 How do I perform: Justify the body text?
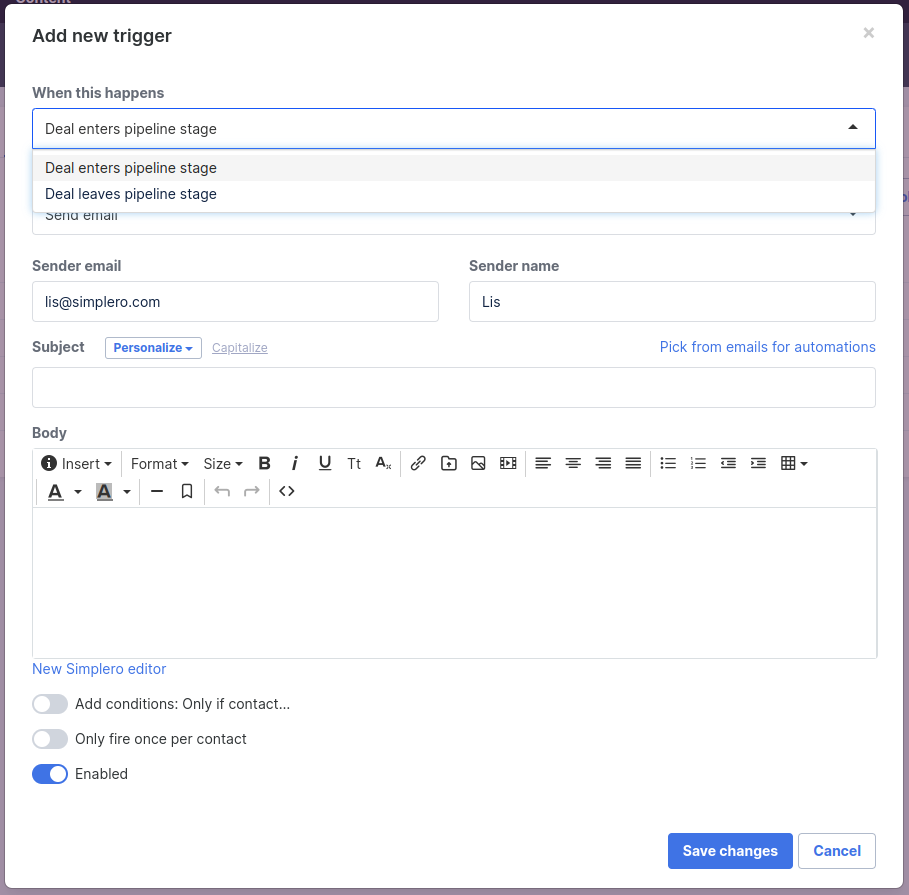click(633, 463)
